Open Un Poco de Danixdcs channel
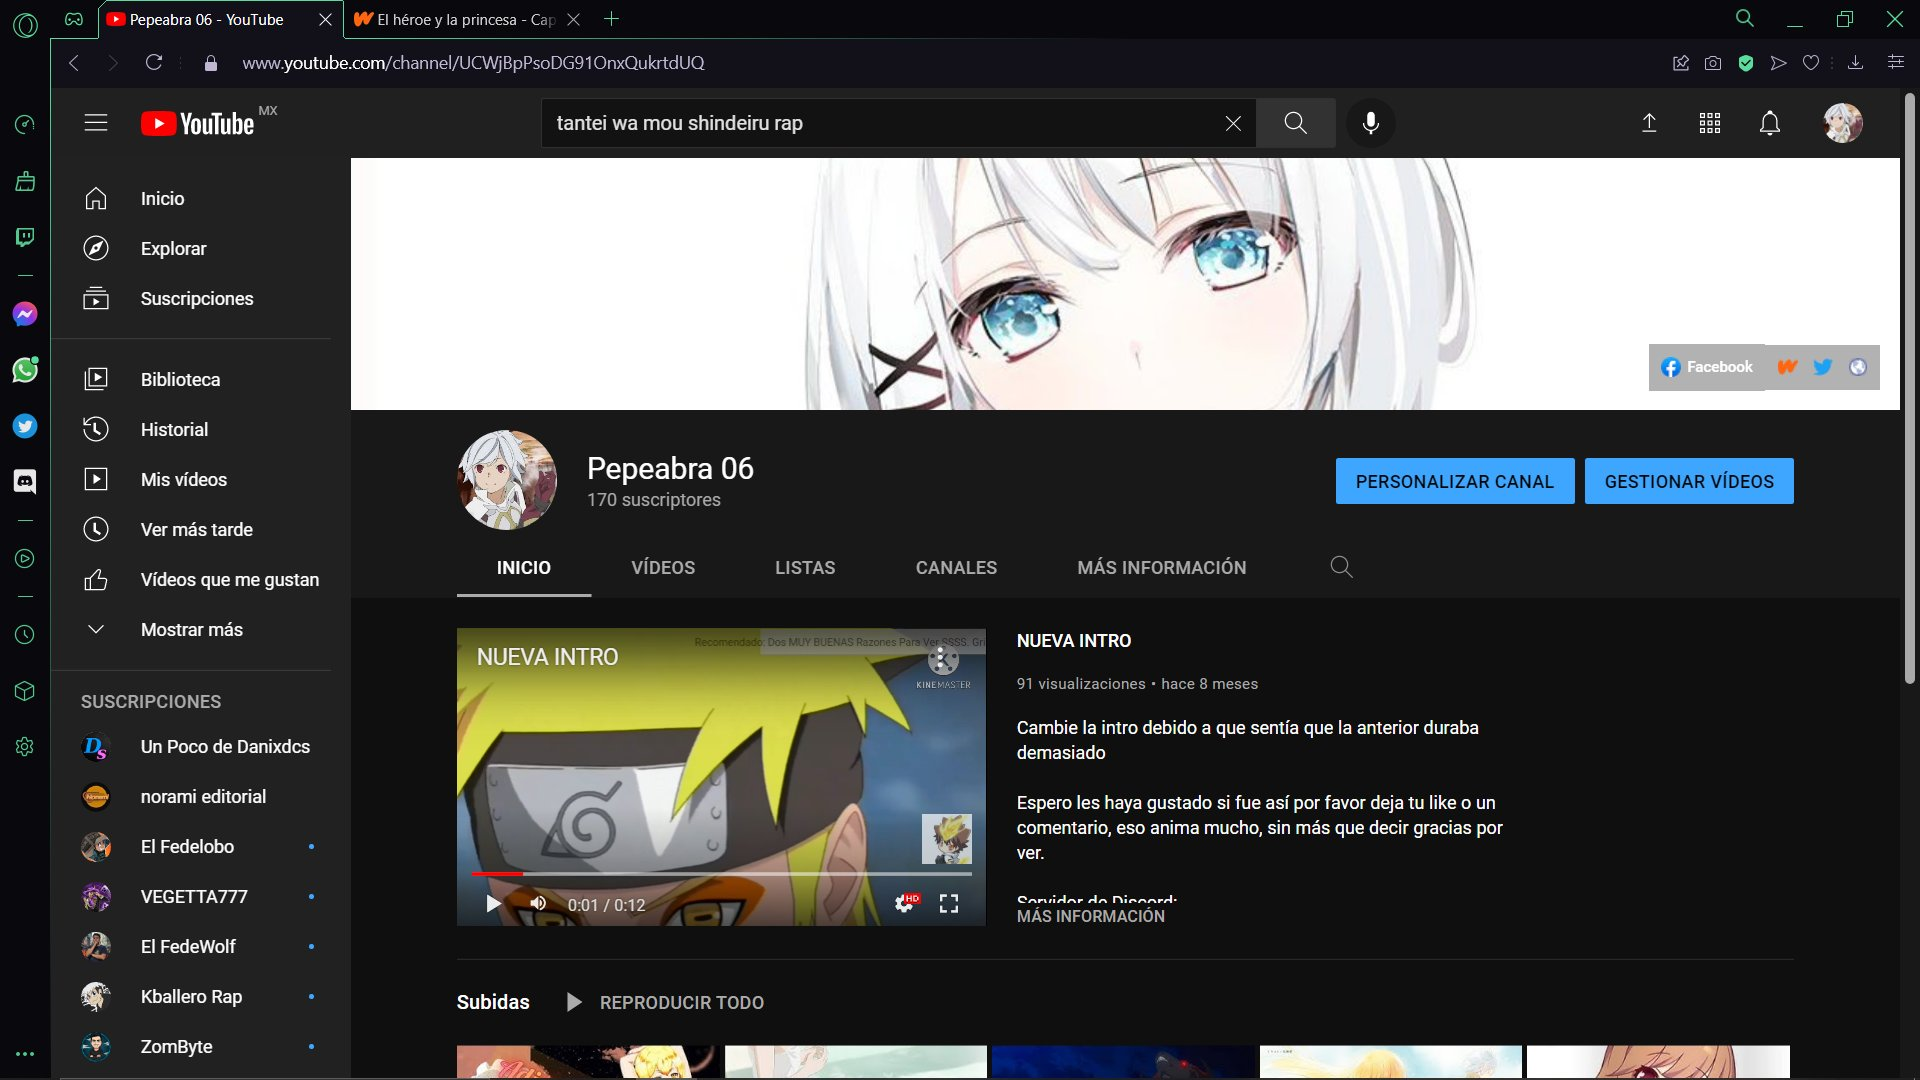 pos(191,747)
